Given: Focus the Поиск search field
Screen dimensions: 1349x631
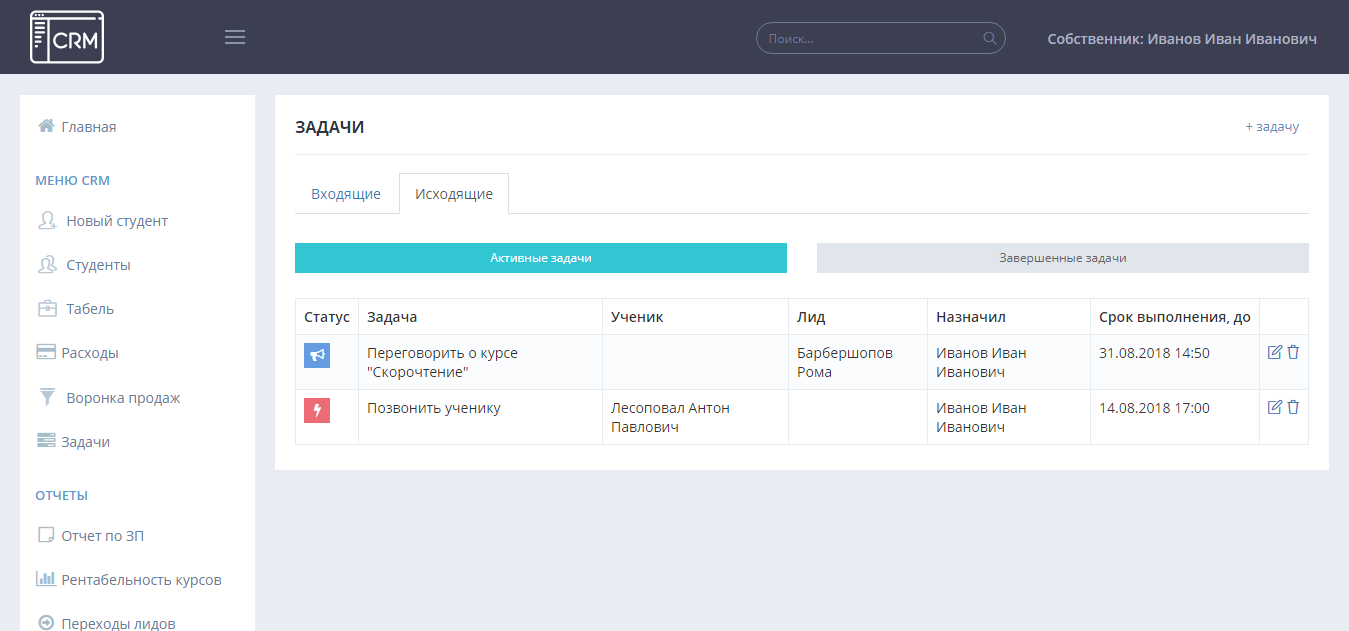Looking at the screenshot, I should [870, 39].
